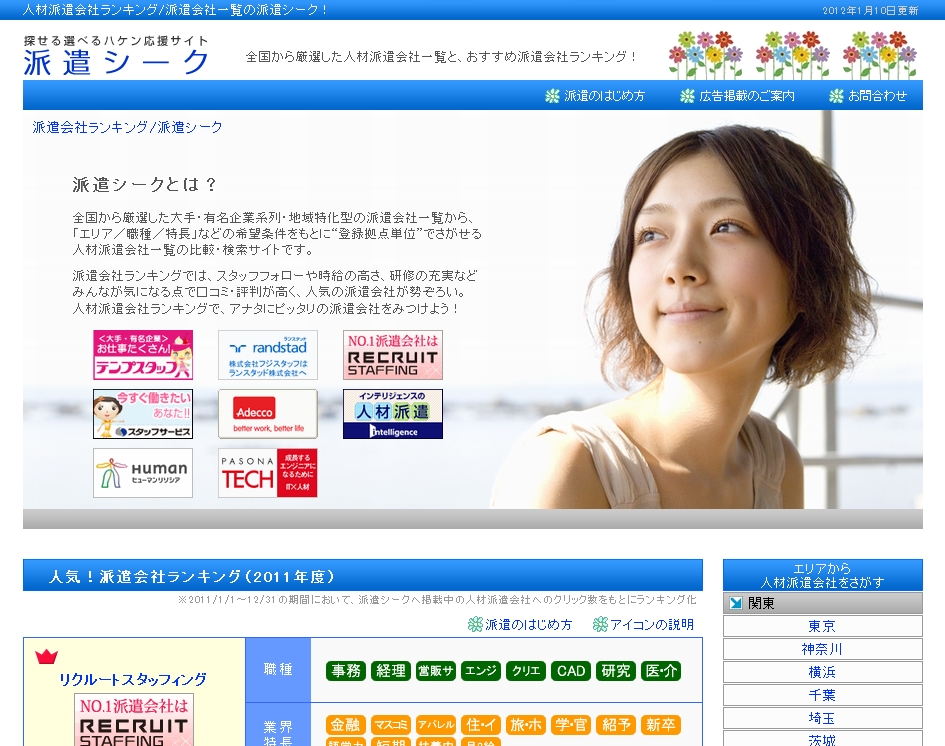Image resolution: width=945 pixels, height=746 pixels.
Task: Click the tagline 全国から厳選した人材派遣会社一覧と、おすすめ派遣会社ランキング！
Action: tap(442, 57)
